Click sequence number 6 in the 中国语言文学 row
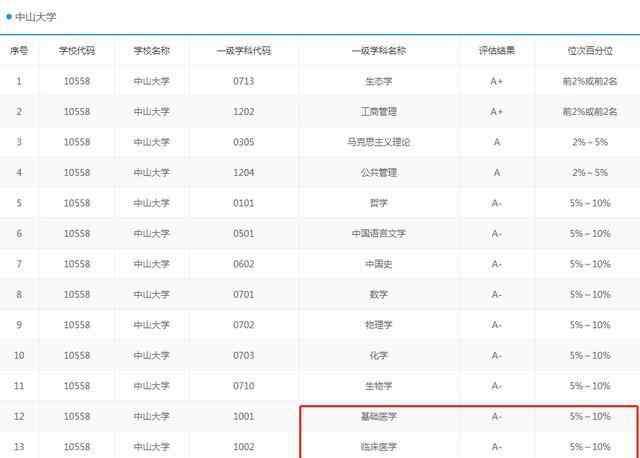 (19, 233)
